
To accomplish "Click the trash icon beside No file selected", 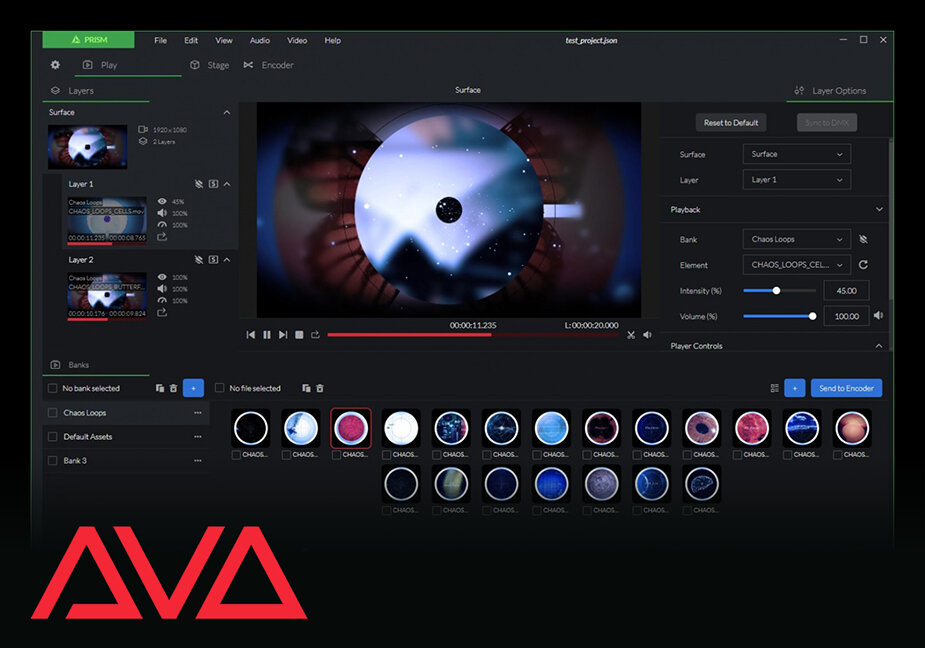I will 319,388.
